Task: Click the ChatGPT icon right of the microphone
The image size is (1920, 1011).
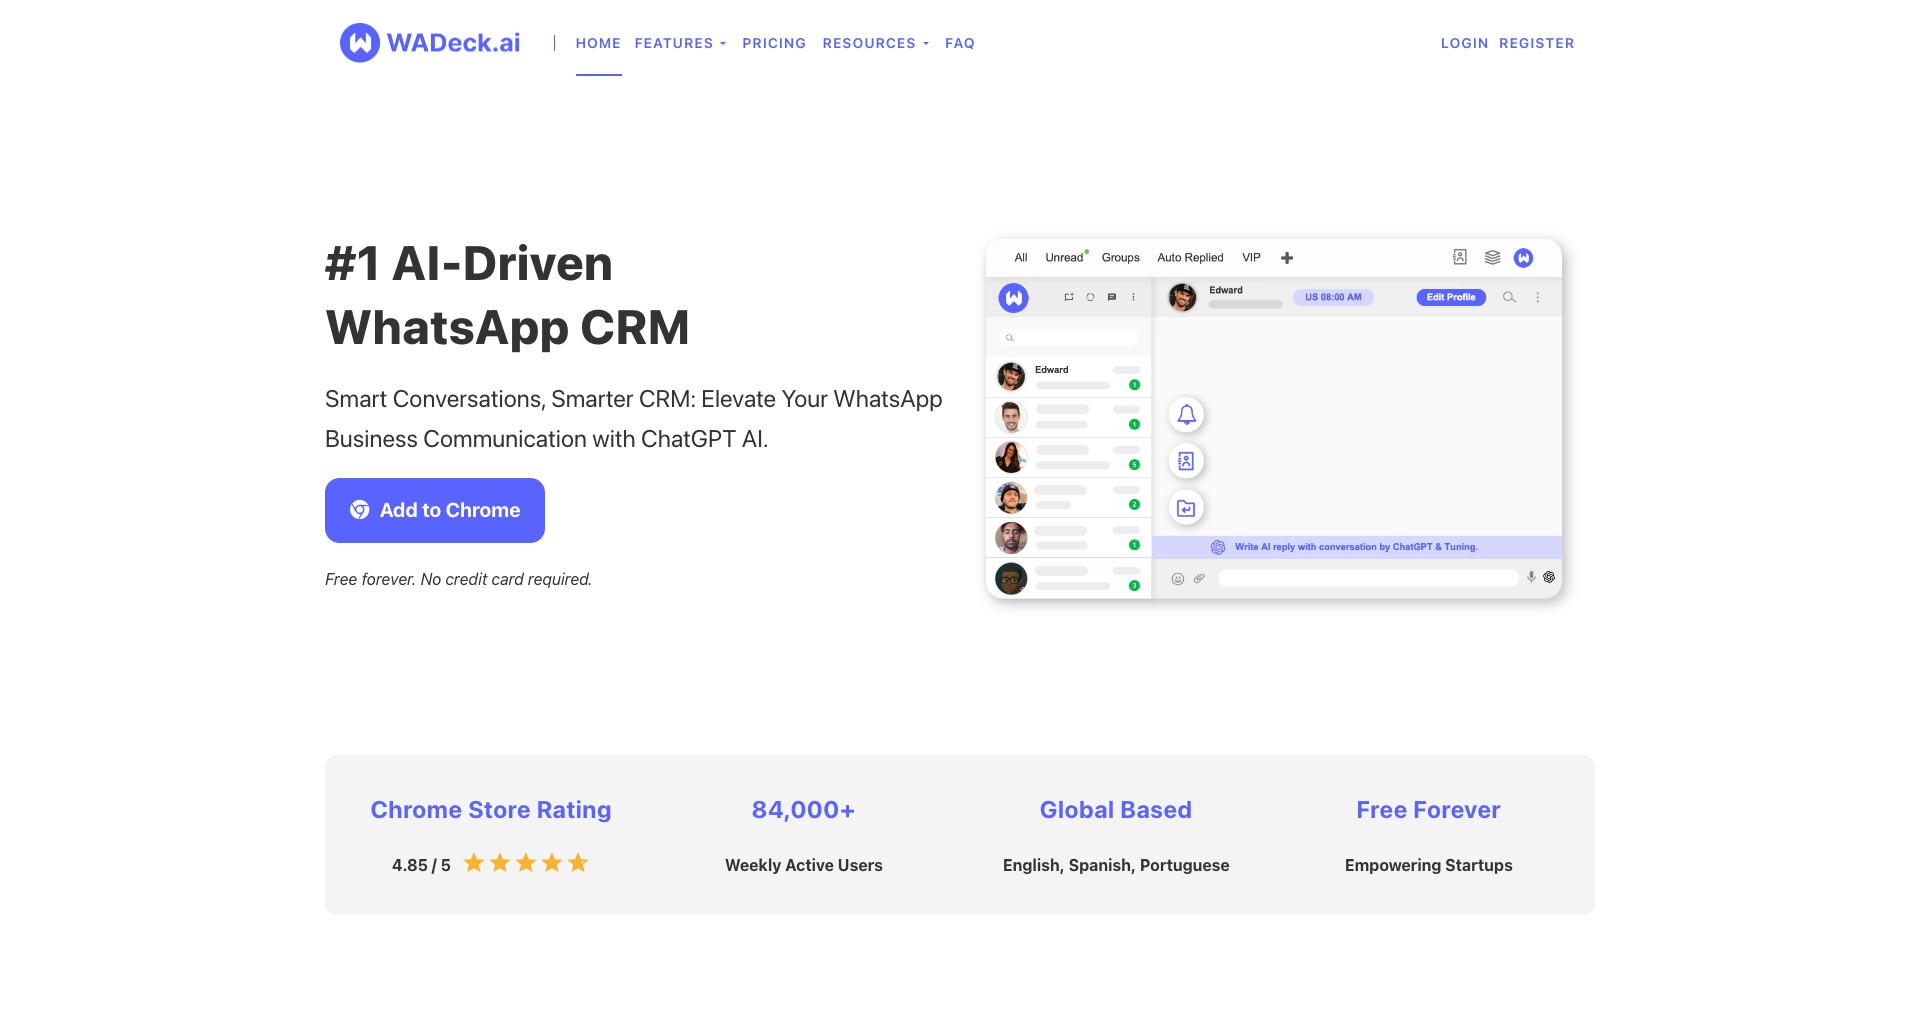Action: pos(1549,577)
